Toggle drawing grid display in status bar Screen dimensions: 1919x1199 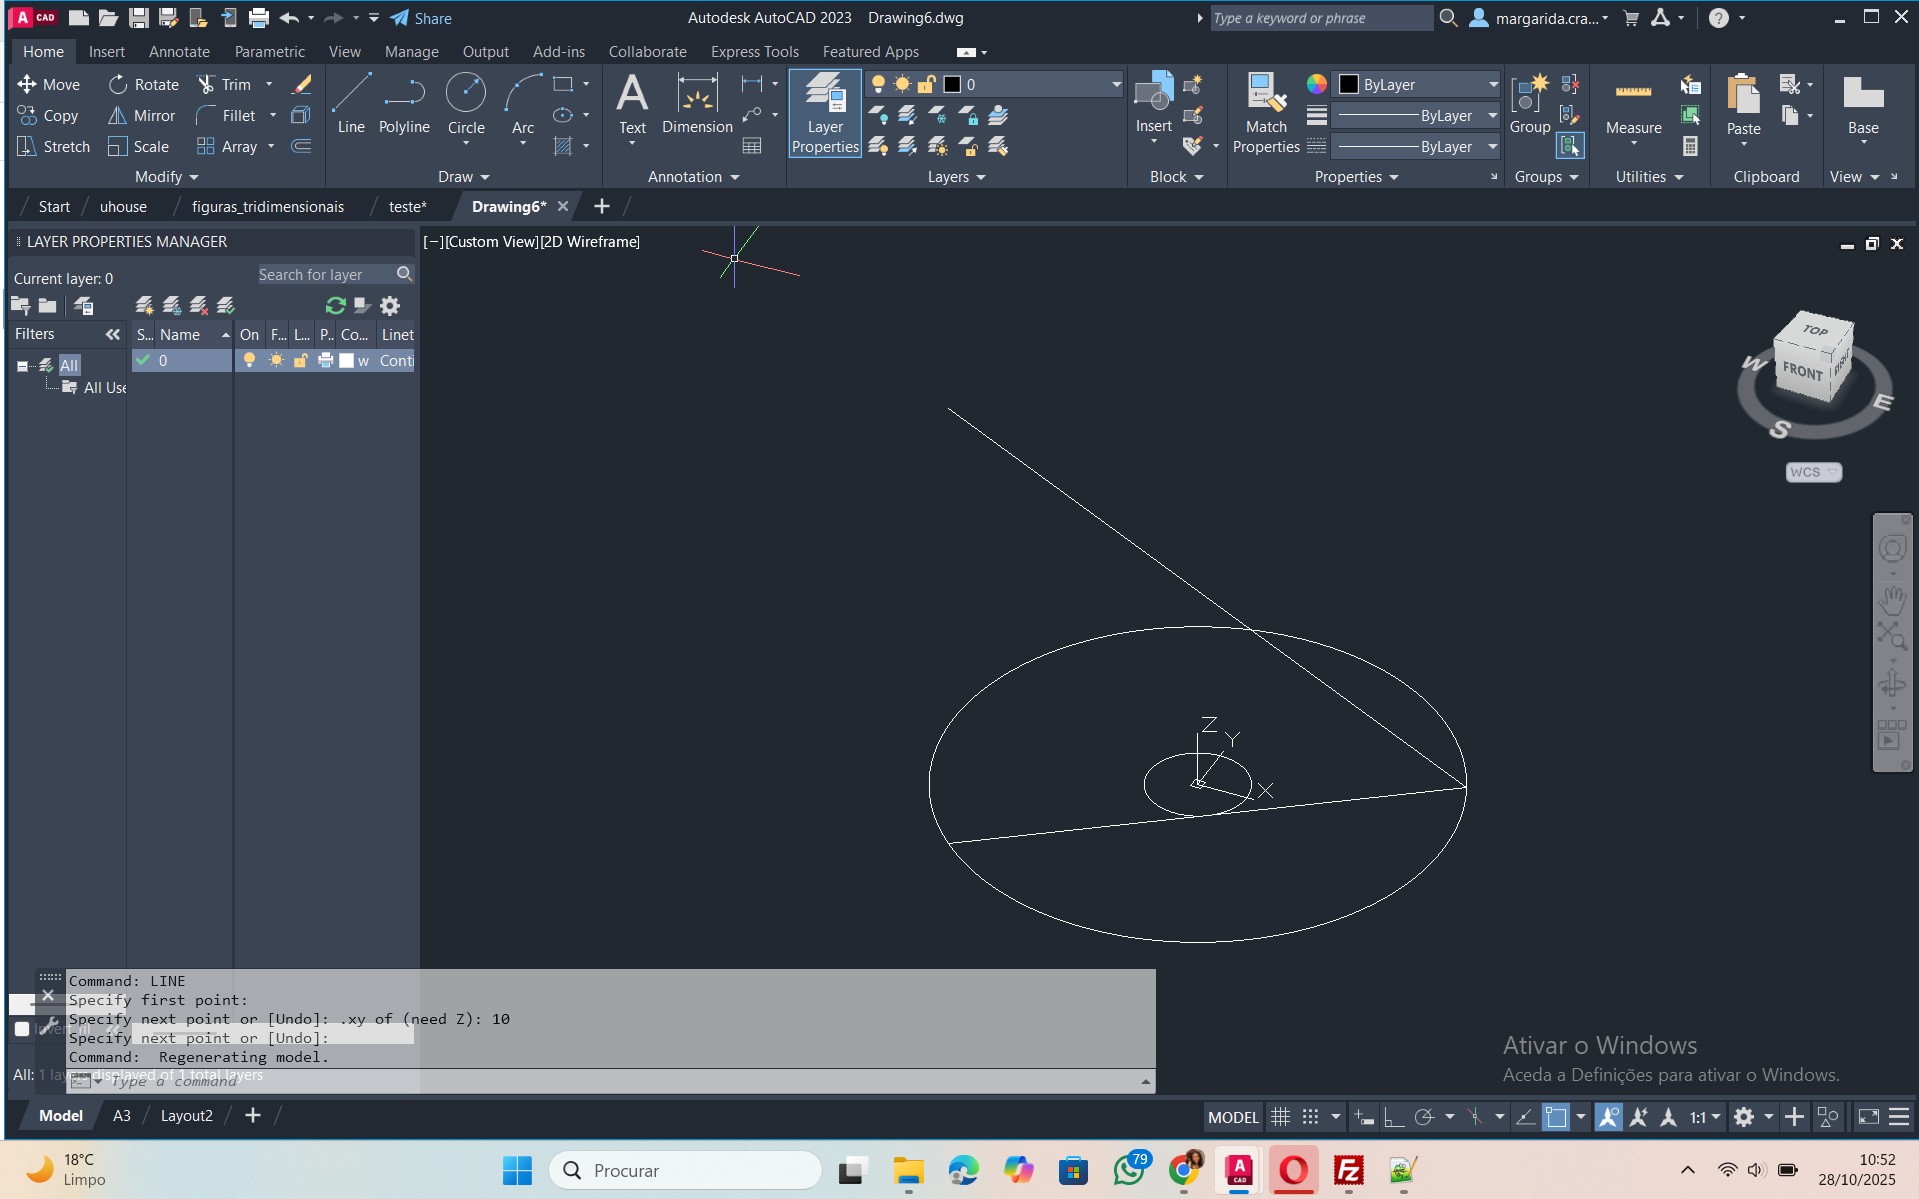point(1280,1117)
